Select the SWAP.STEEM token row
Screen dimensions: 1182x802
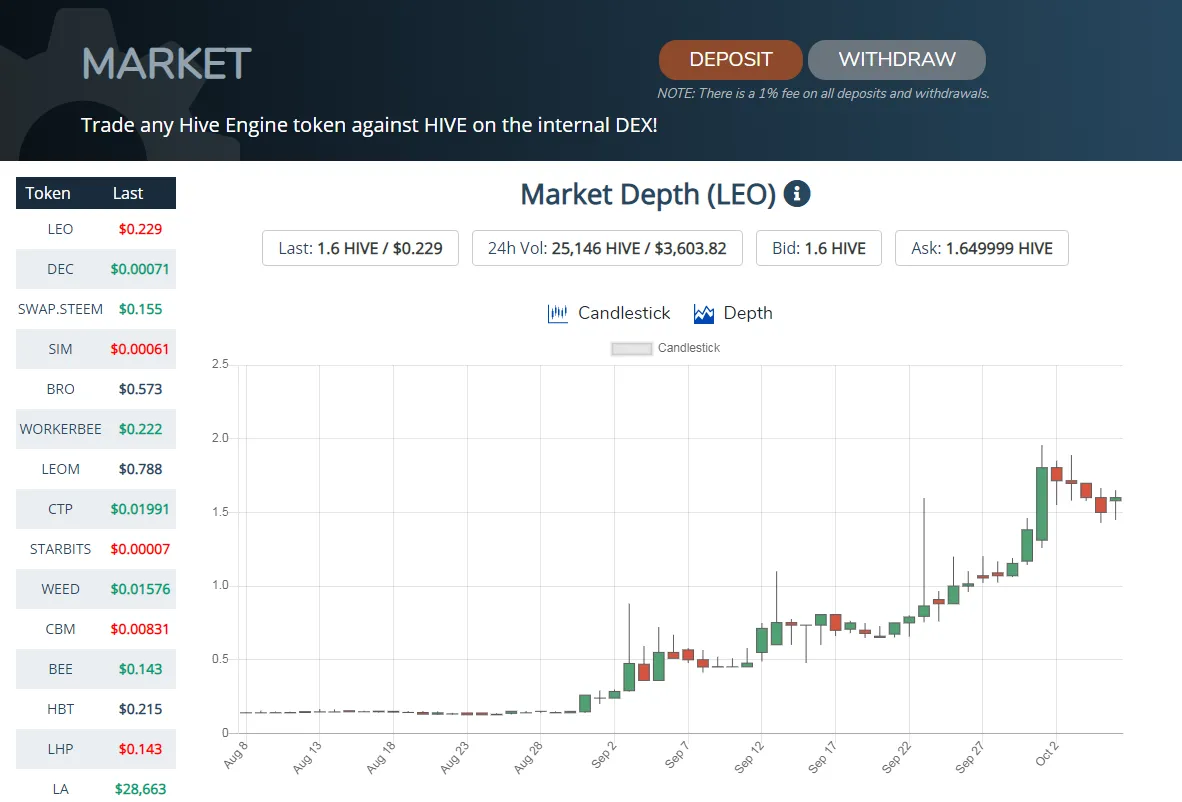(x=96, y=309)
